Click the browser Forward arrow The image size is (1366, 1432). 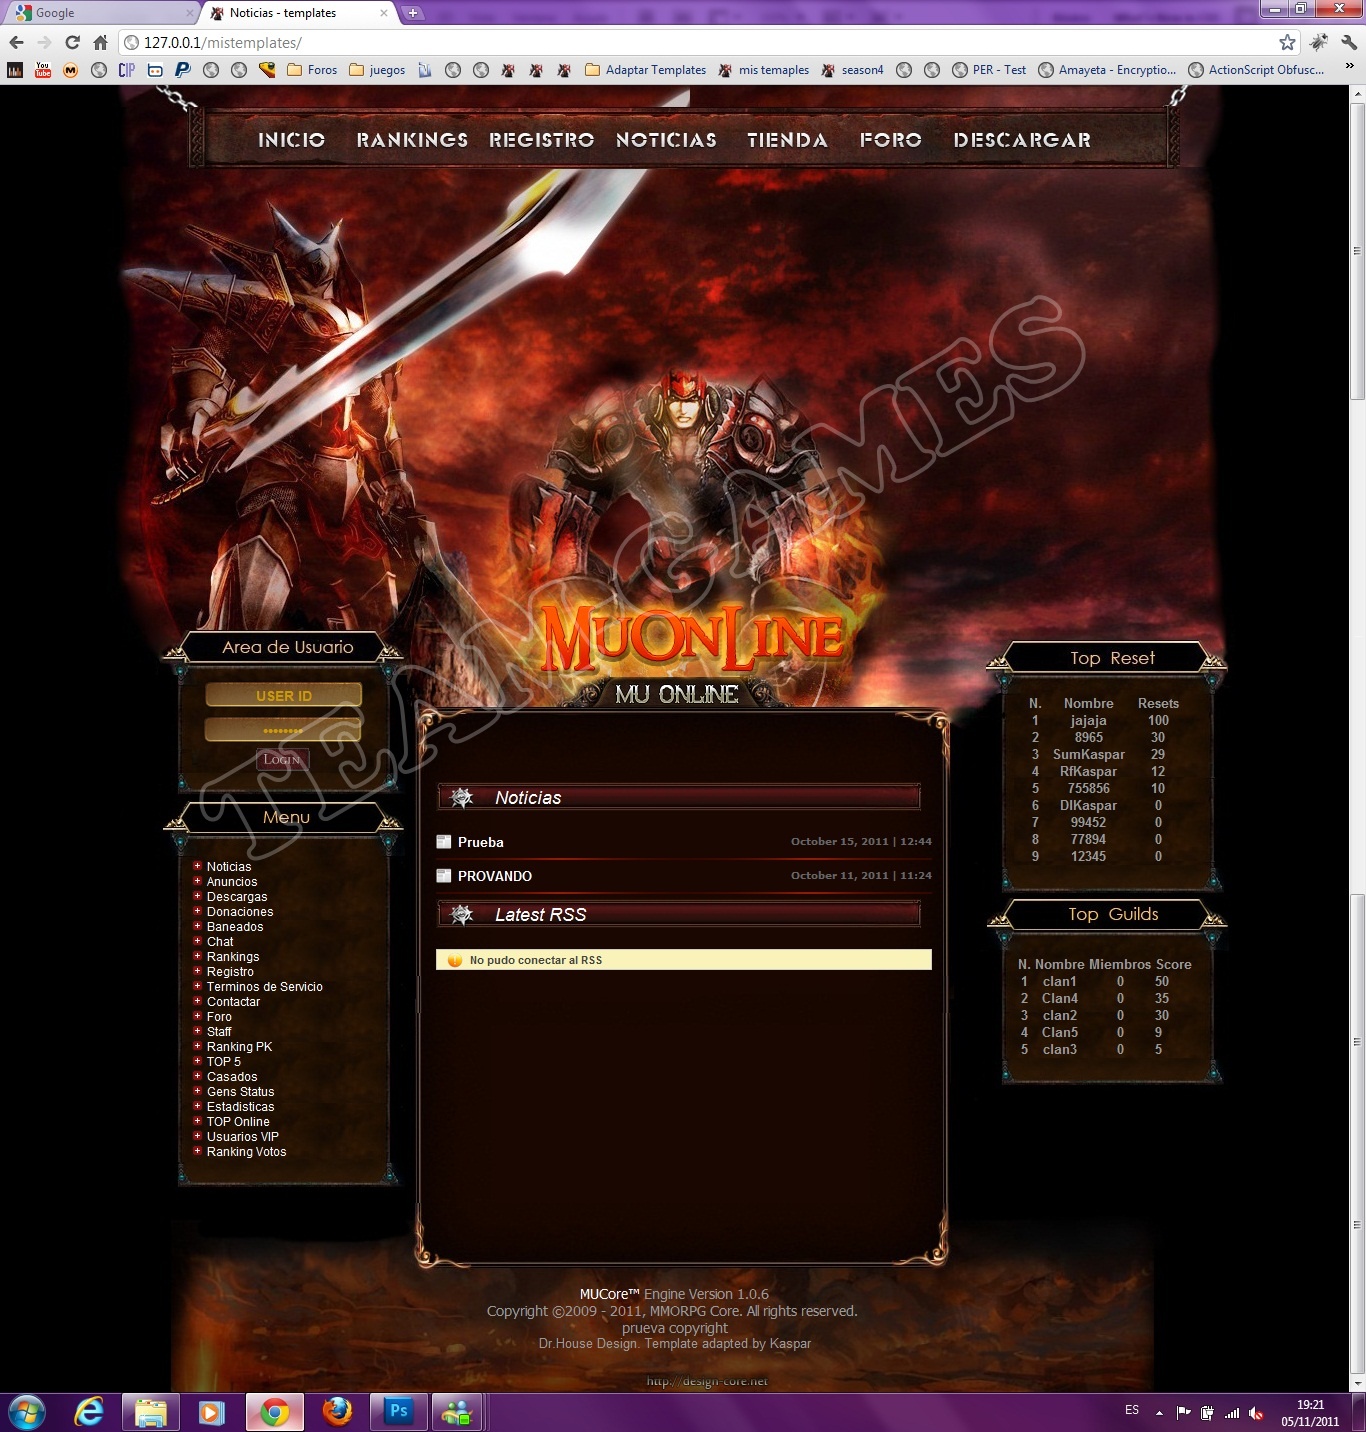[44, 42]
